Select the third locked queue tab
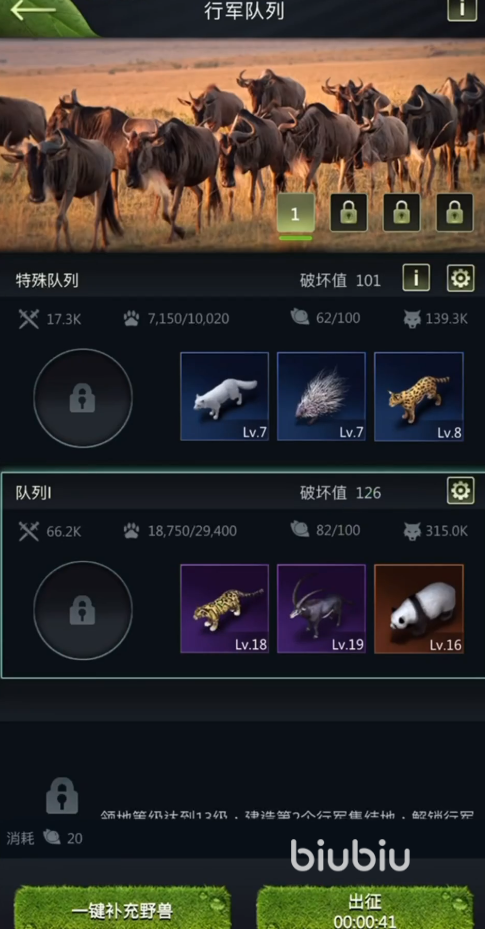 click(402, 213)
